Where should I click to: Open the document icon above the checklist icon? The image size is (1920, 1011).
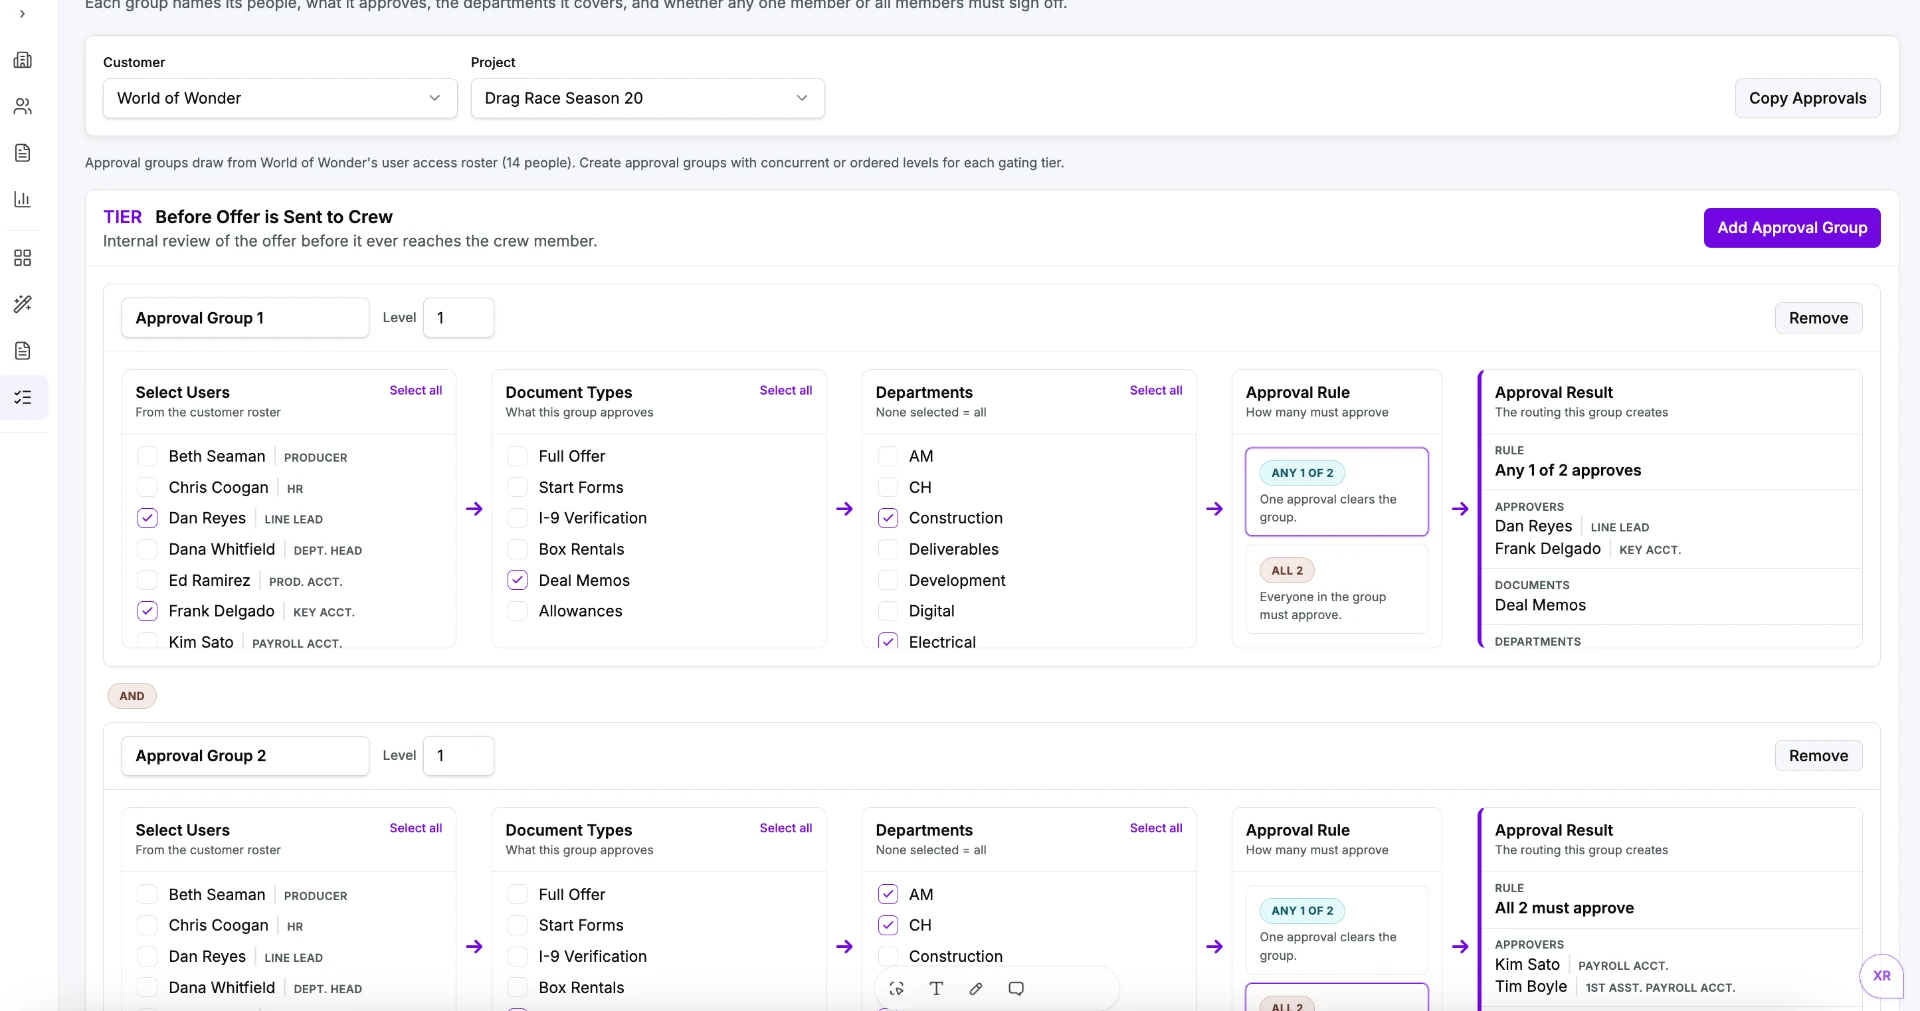(x=23, y=351)
